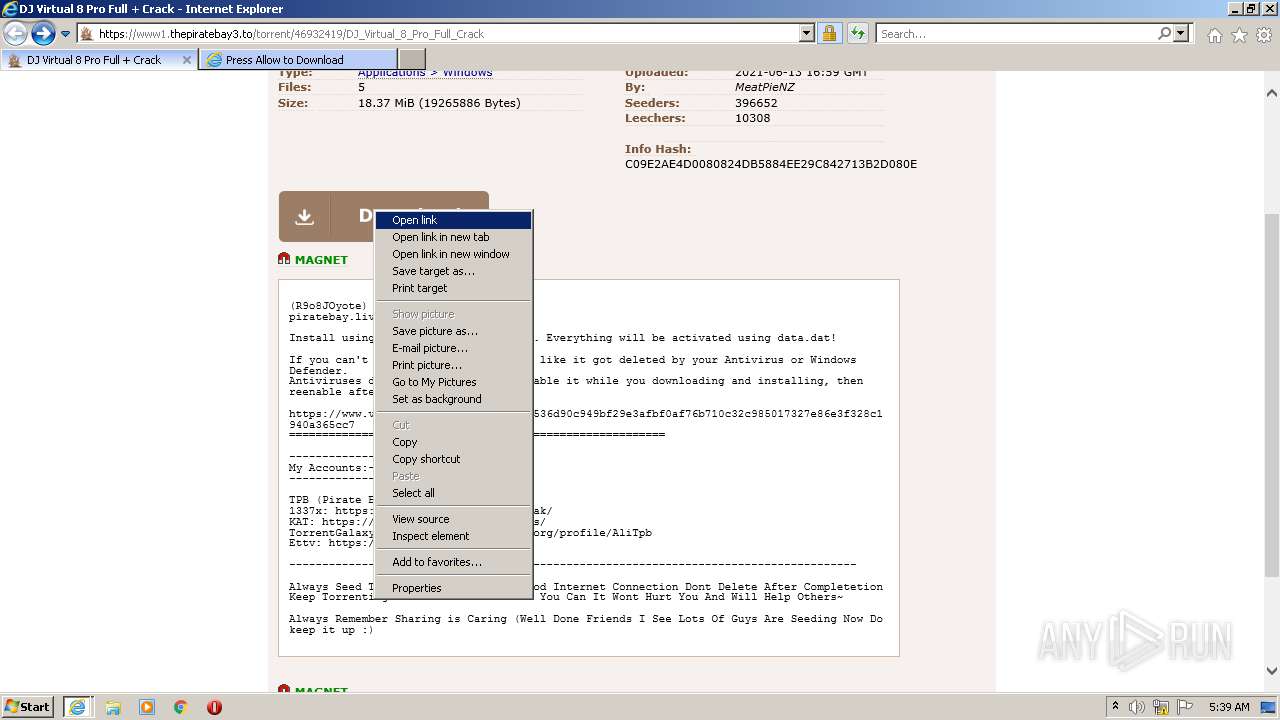Open Properties from context menu
Screen dimensions: 1280x720
[x=453, y=588]
